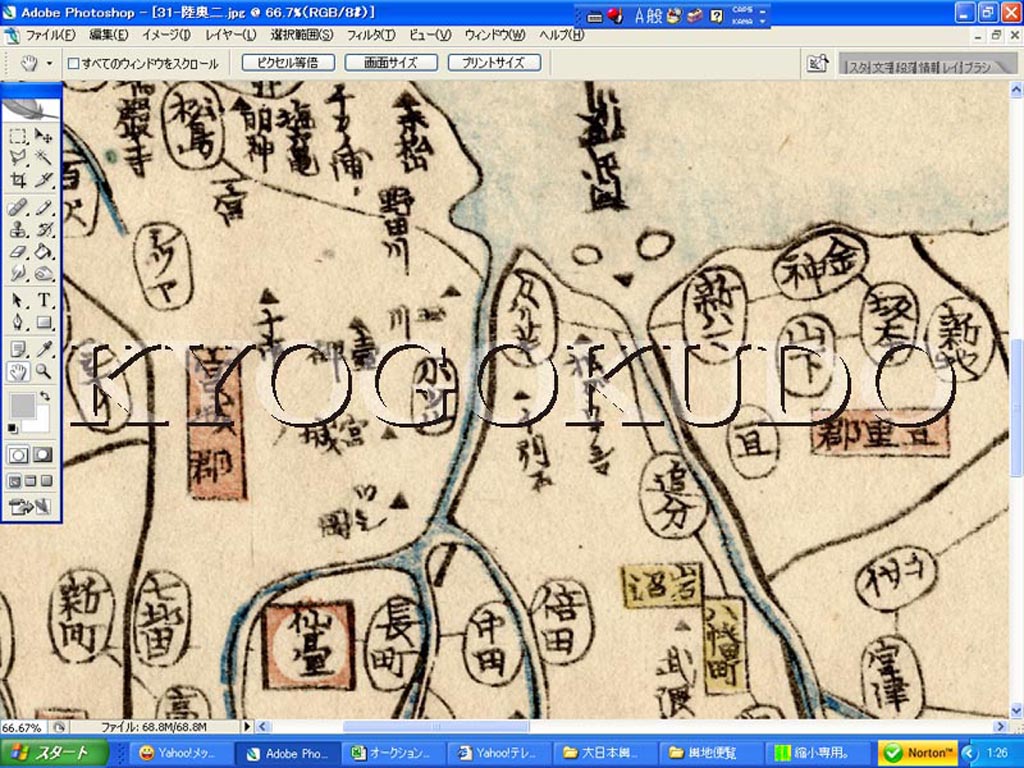
Task: Open the レイヤー menu
Action: pyautogui.click(x=231, y=35)
